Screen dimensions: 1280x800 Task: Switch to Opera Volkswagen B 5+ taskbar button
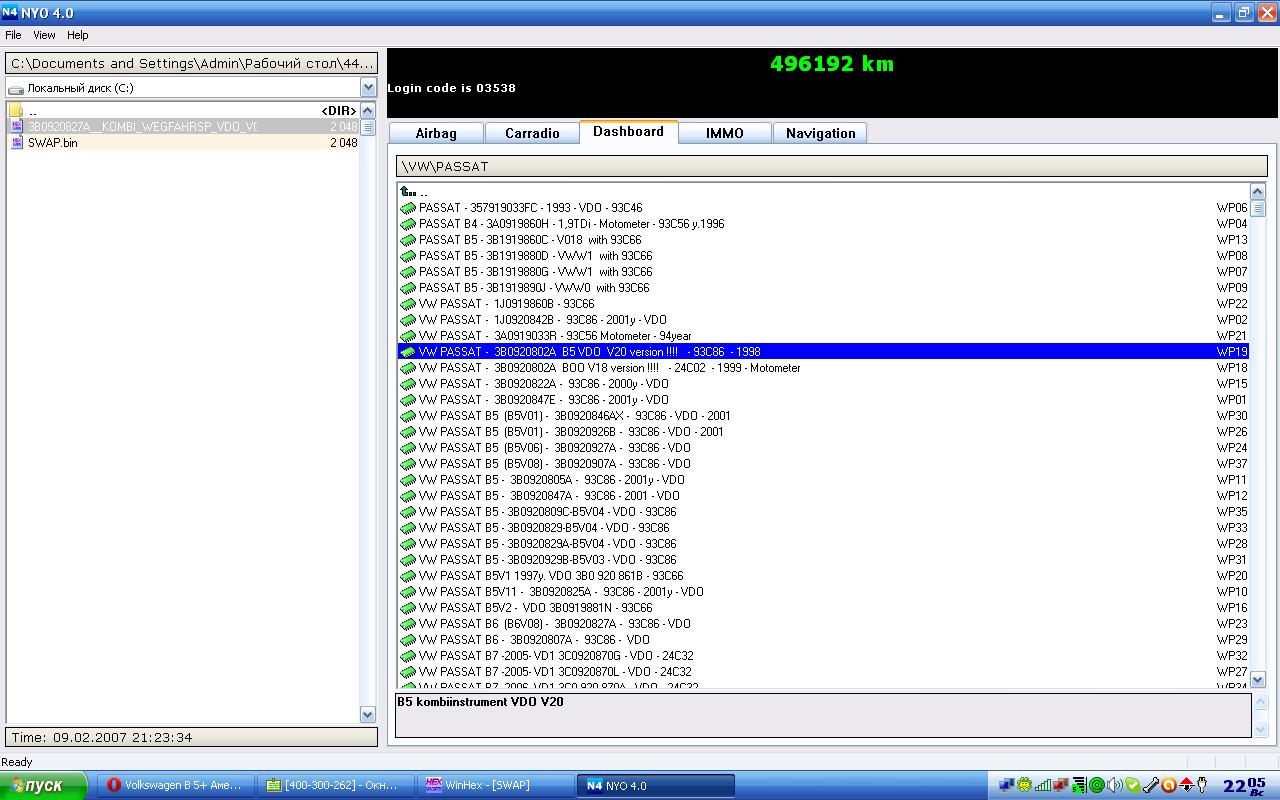(175, 786)
